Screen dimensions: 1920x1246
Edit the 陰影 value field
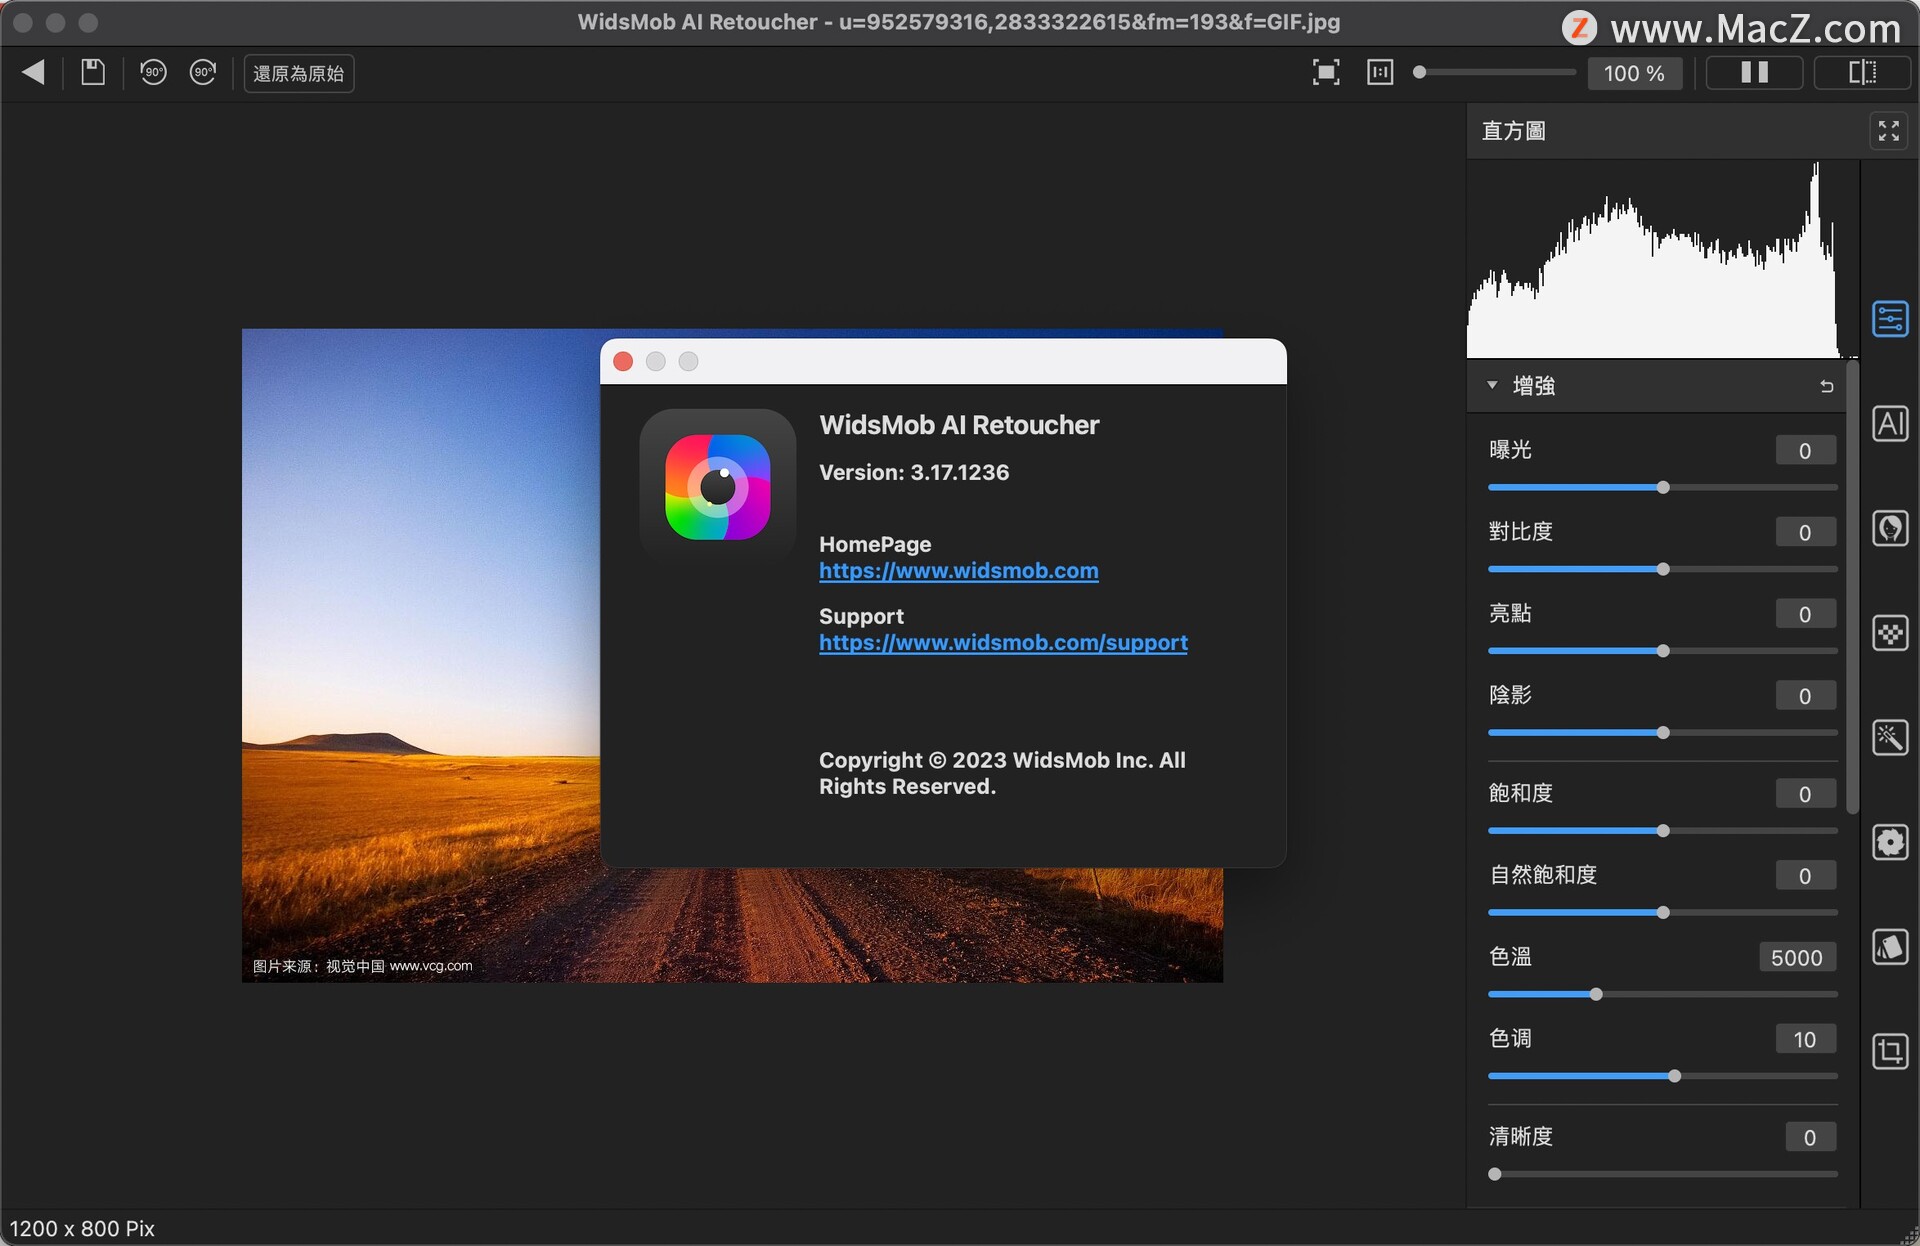[x=1805, y=696]
